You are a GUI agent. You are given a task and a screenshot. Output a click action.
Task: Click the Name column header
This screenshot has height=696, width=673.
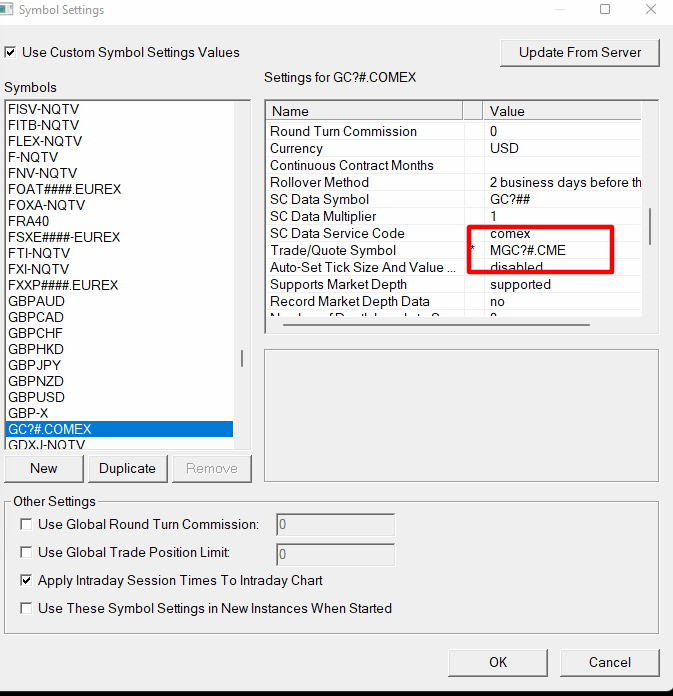coord(364,111)
